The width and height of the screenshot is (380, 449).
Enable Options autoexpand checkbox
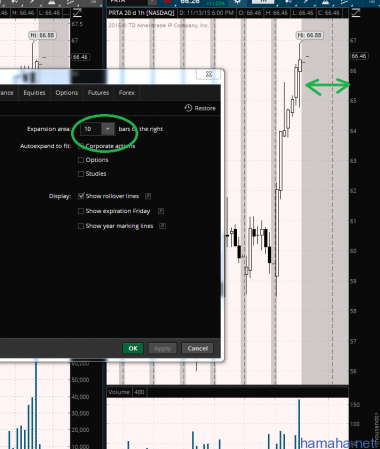(x=81, y=160)
